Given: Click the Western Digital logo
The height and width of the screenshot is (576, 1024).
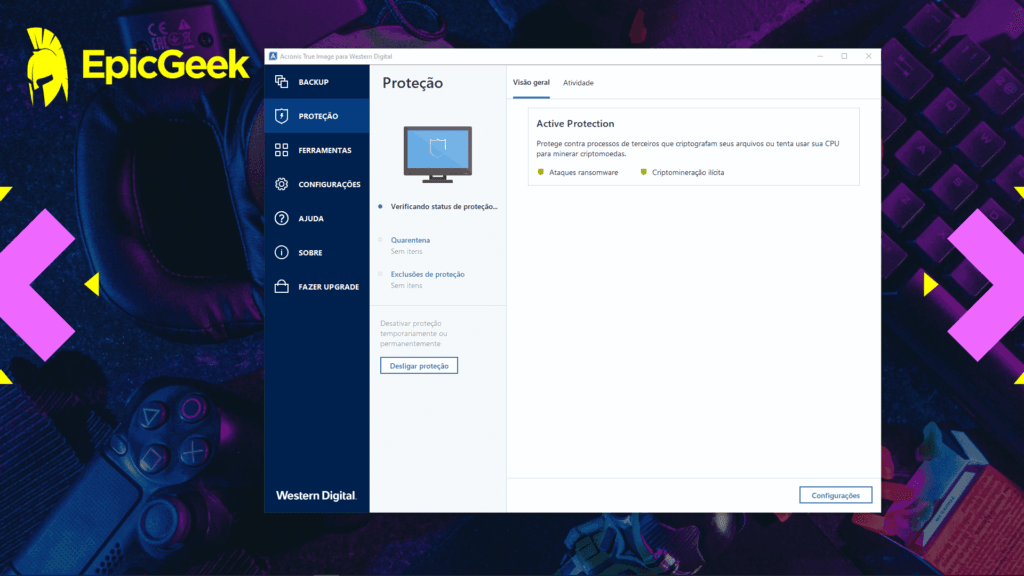Looking at the screenshot, I should coord(316,494).
